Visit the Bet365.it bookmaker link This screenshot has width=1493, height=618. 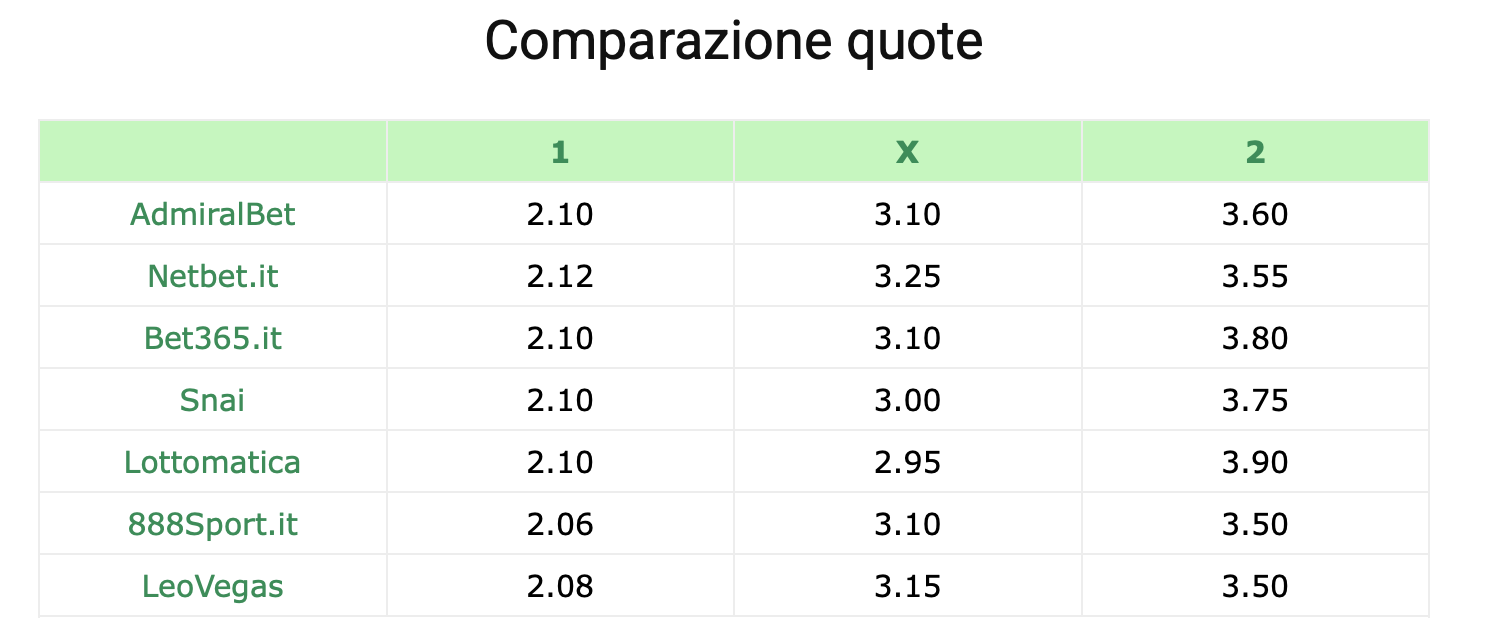[212, 338]
